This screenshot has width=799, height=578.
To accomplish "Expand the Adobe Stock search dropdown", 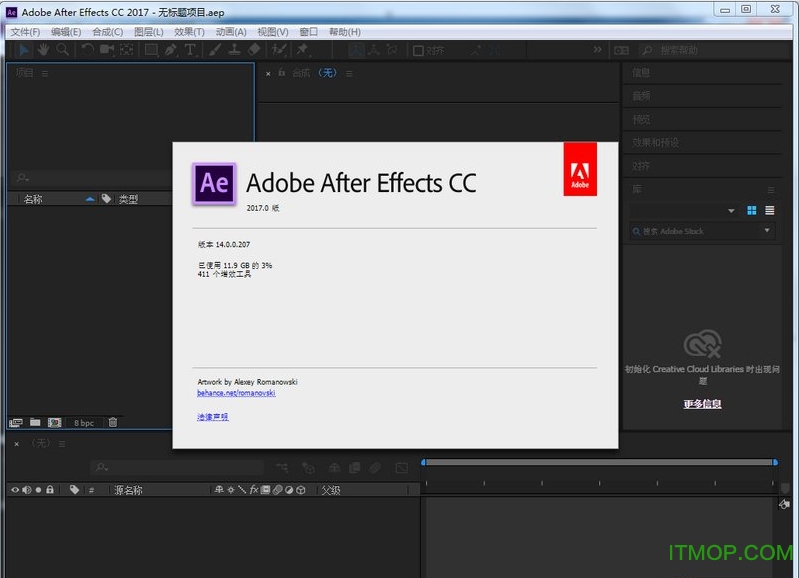I will tap(767, 231).
